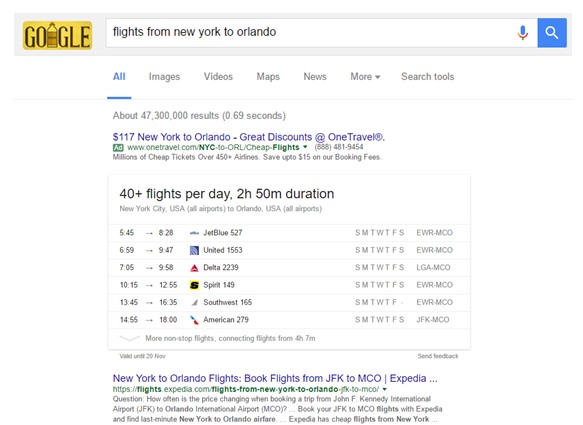Click the Spirit yellow airline logo
583x425 pixels.
pyautogui.click(x=194, y=285)
